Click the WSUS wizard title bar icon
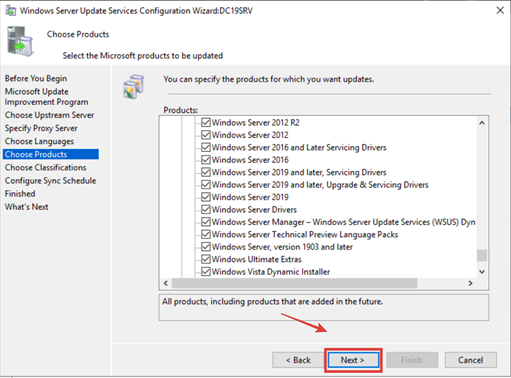Screen dimensions: 511x378 [11, 11]
